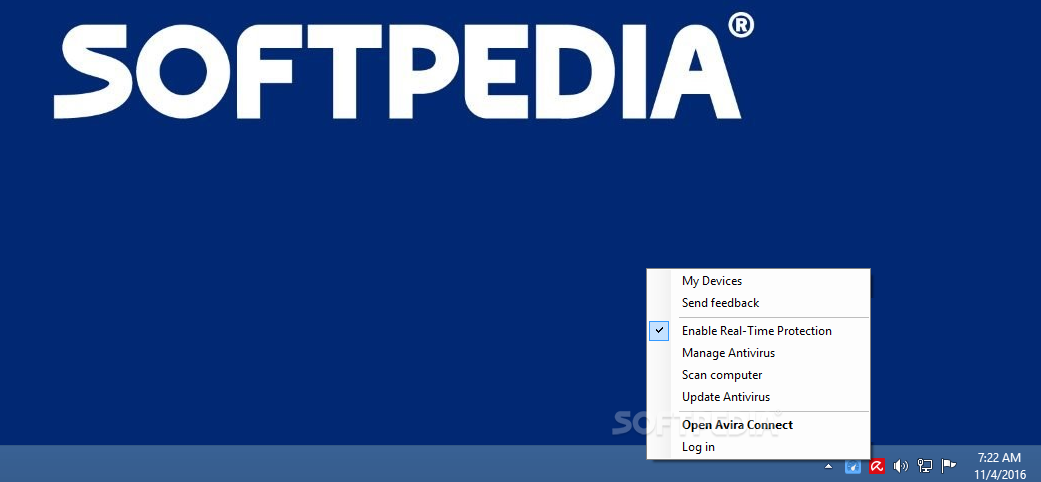Open the network status tray icon
This screenshot has width=1041, height=482.
(924, 466)
